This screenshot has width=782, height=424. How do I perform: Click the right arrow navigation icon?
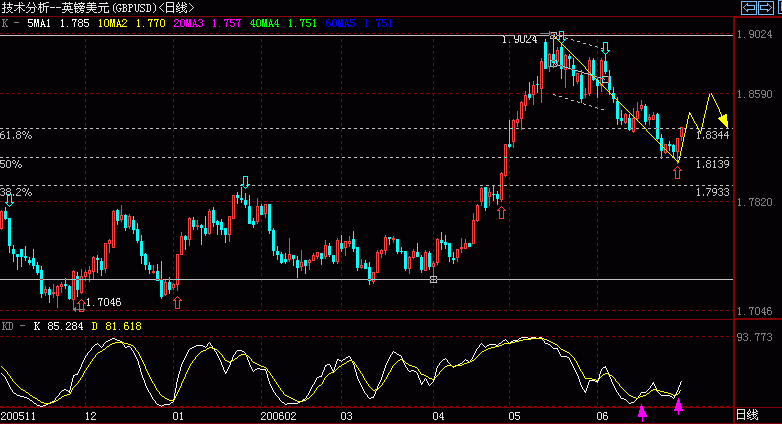click(766, 7)
